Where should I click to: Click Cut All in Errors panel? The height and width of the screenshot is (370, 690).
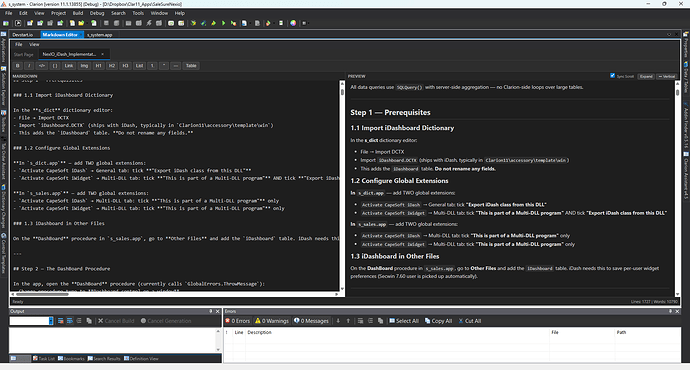470,321
